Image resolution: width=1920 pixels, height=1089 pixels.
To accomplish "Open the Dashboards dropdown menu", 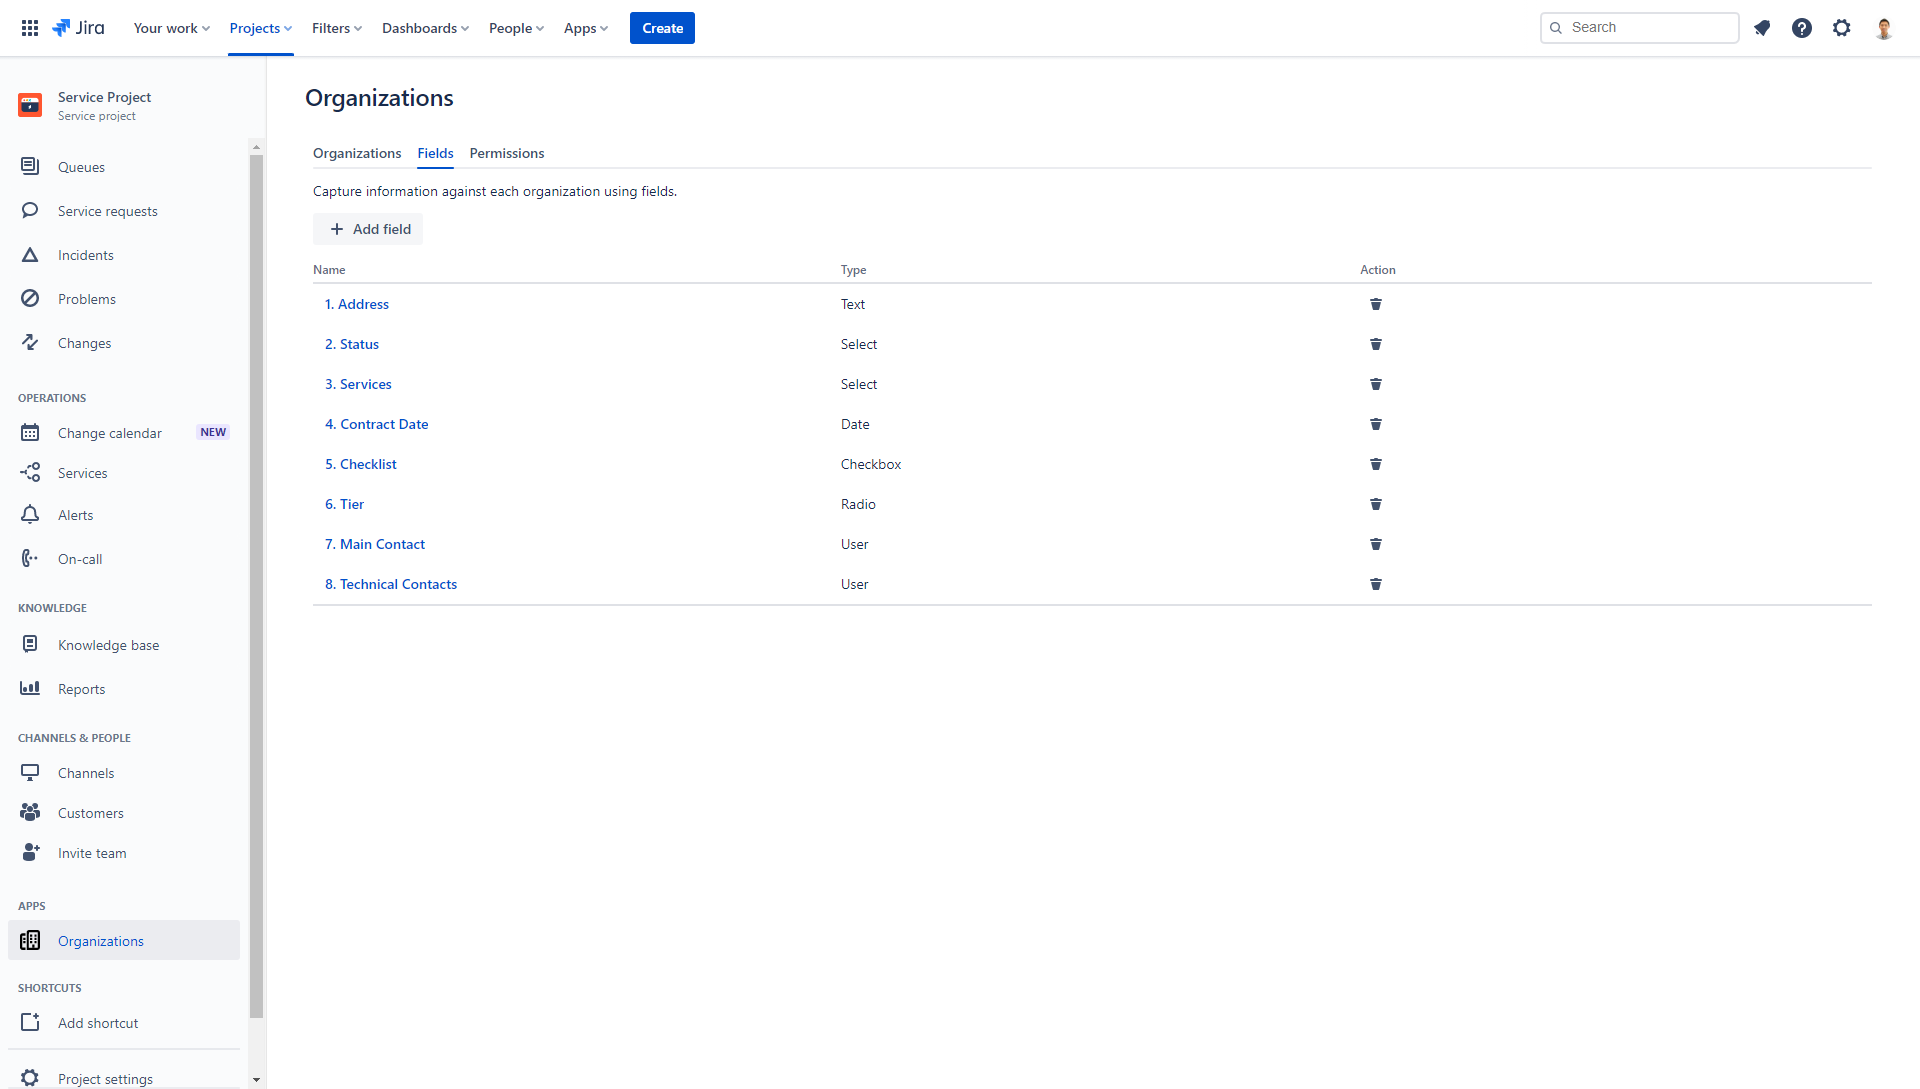I will coord(425,28).
